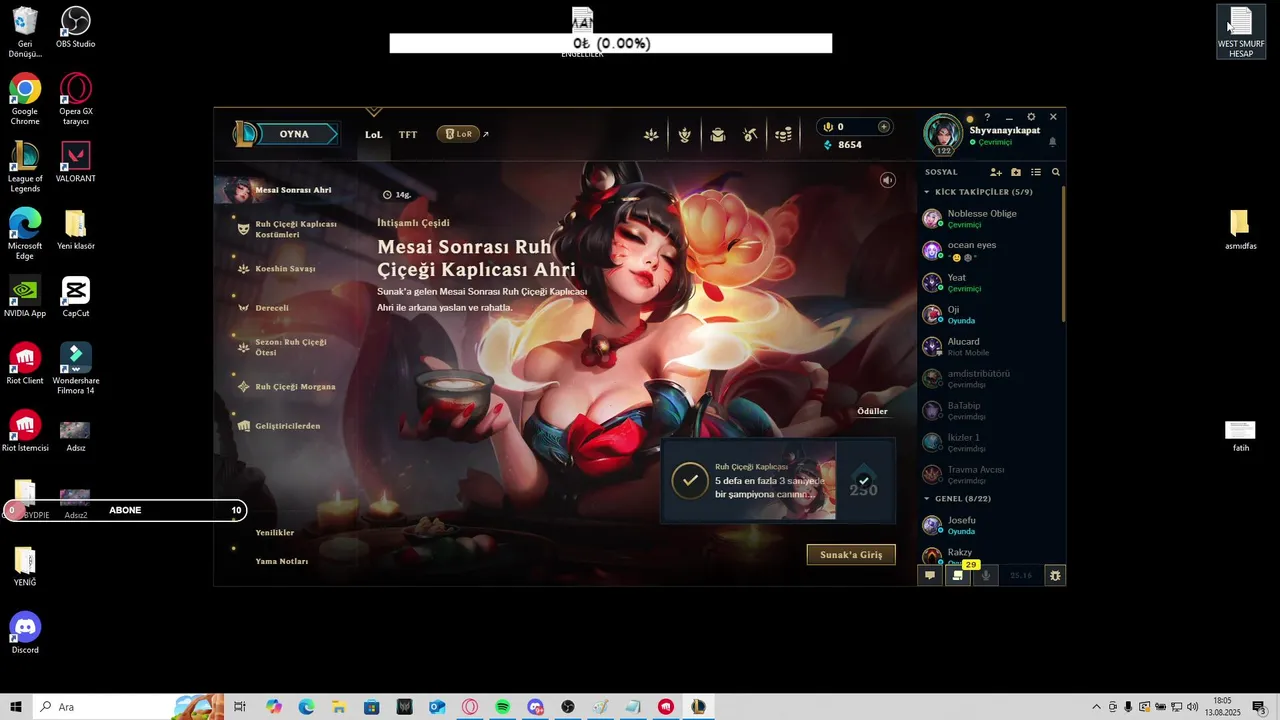Click the Ödüller rewards label
The width and height of the screenshot is (1280, 720).
[x=872, y=411]
